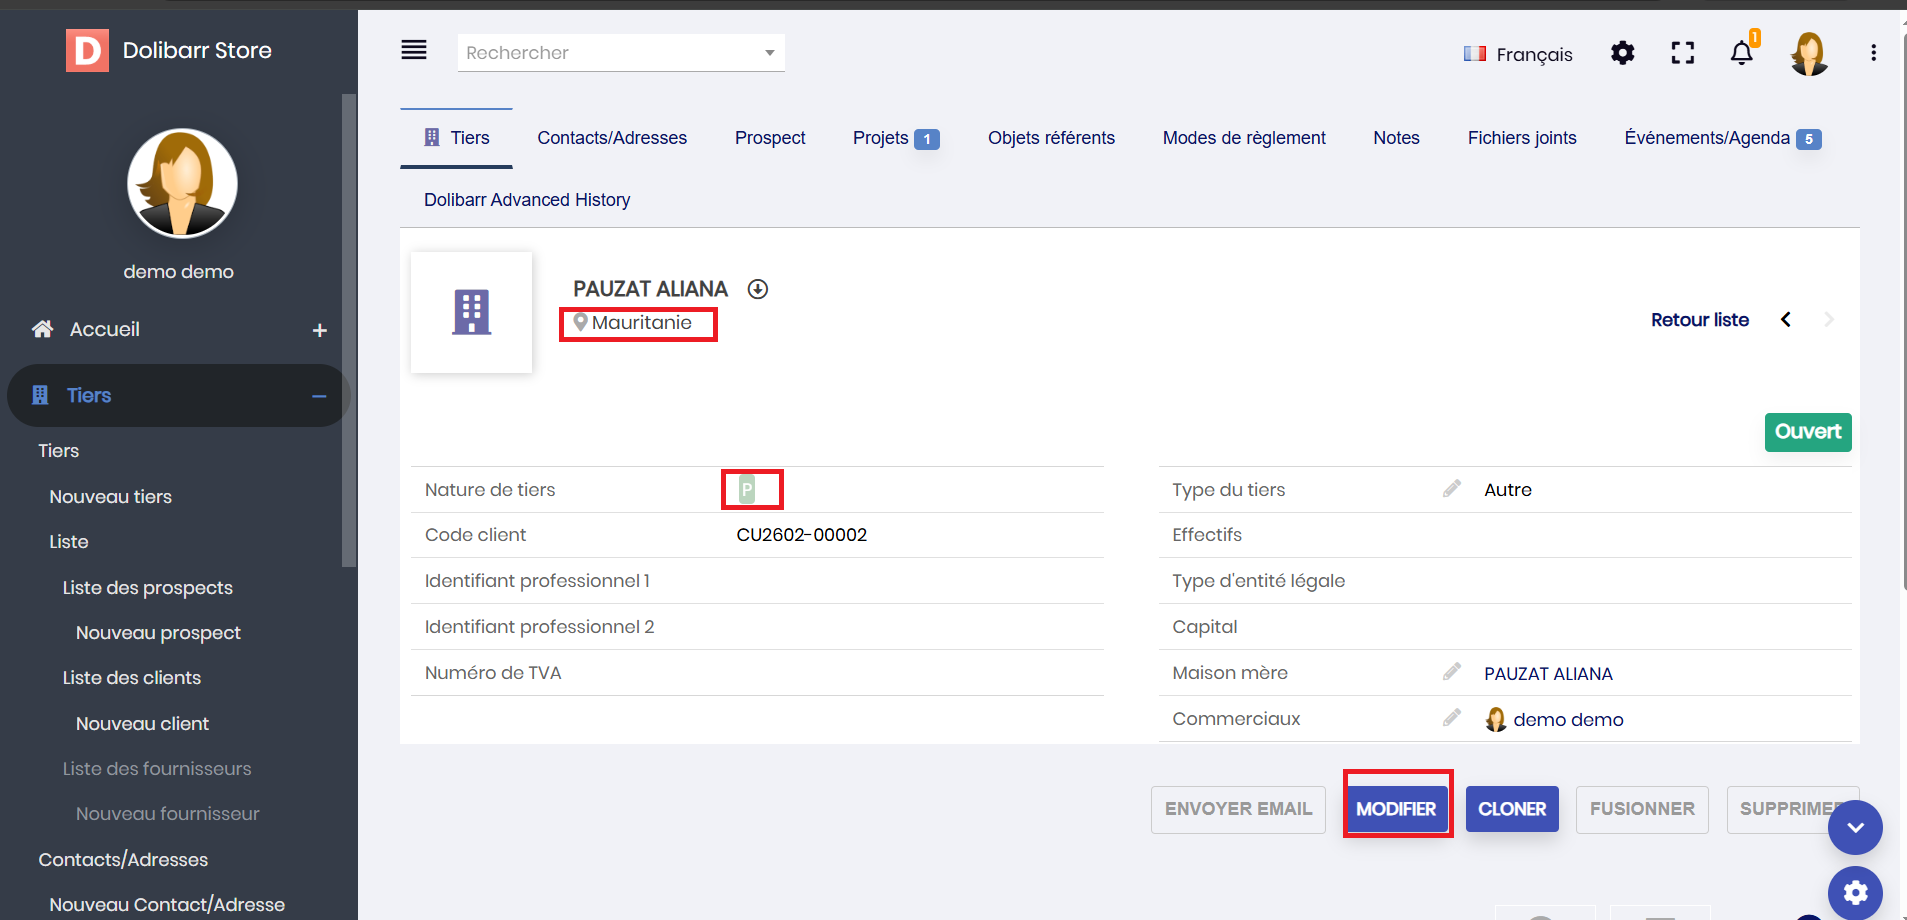The image size is (1907, 920).
Task: Select Liste des prospects in sidebar
Action: pos(147,588)
